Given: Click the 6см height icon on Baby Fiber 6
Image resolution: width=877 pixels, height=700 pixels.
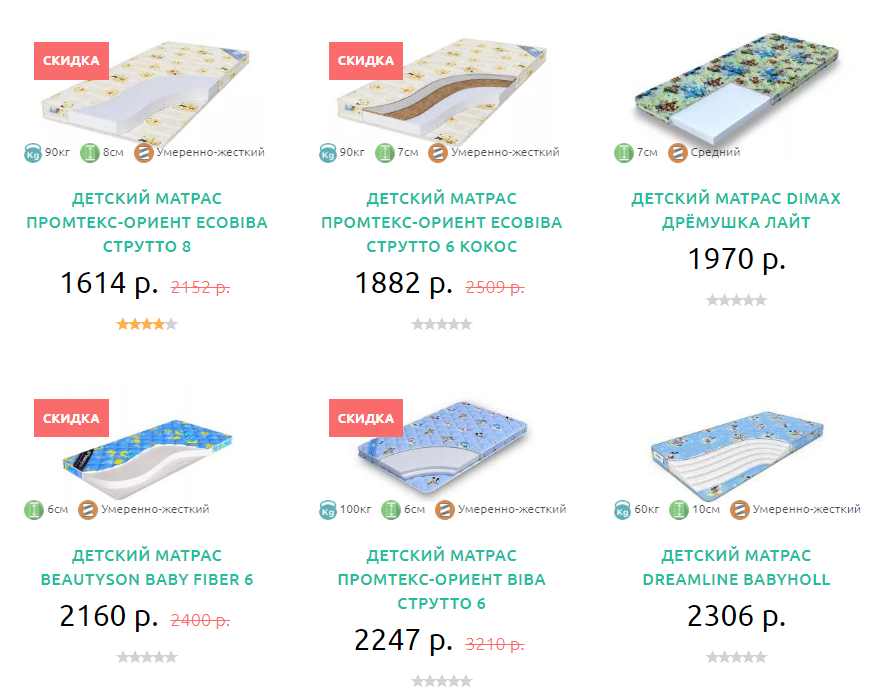Looking at the screenshot, I should click(x=34, y=510).
